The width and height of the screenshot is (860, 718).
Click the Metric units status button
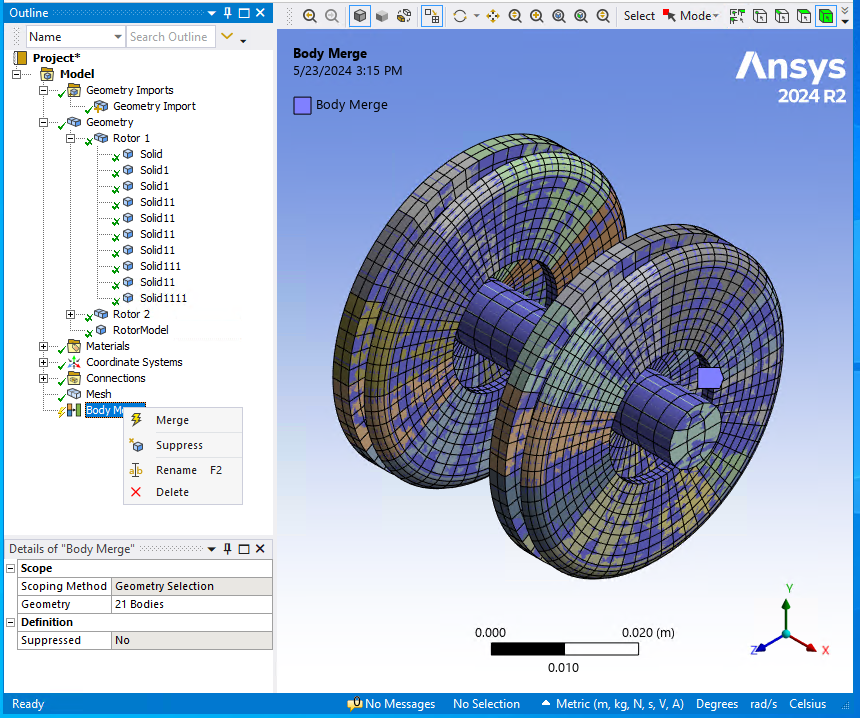(612, 704)
